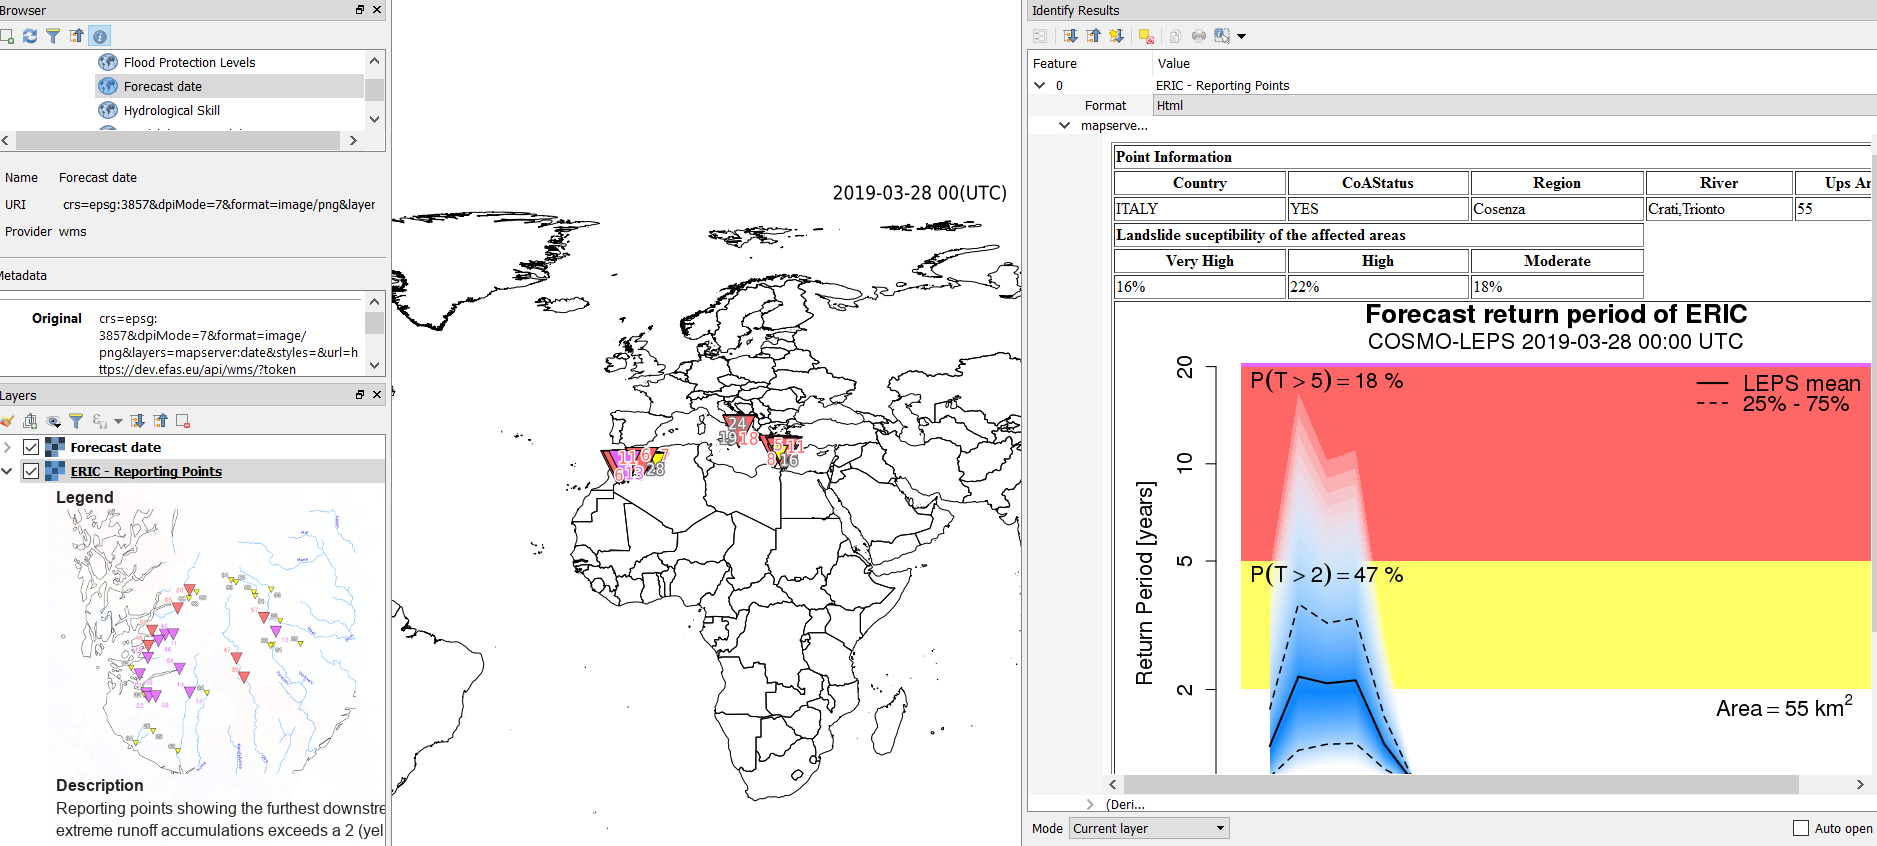Image resolution: width=1877 pixels, height=846 pixels.
Task: Click the Forecast return period chart
Action: 1492,537
